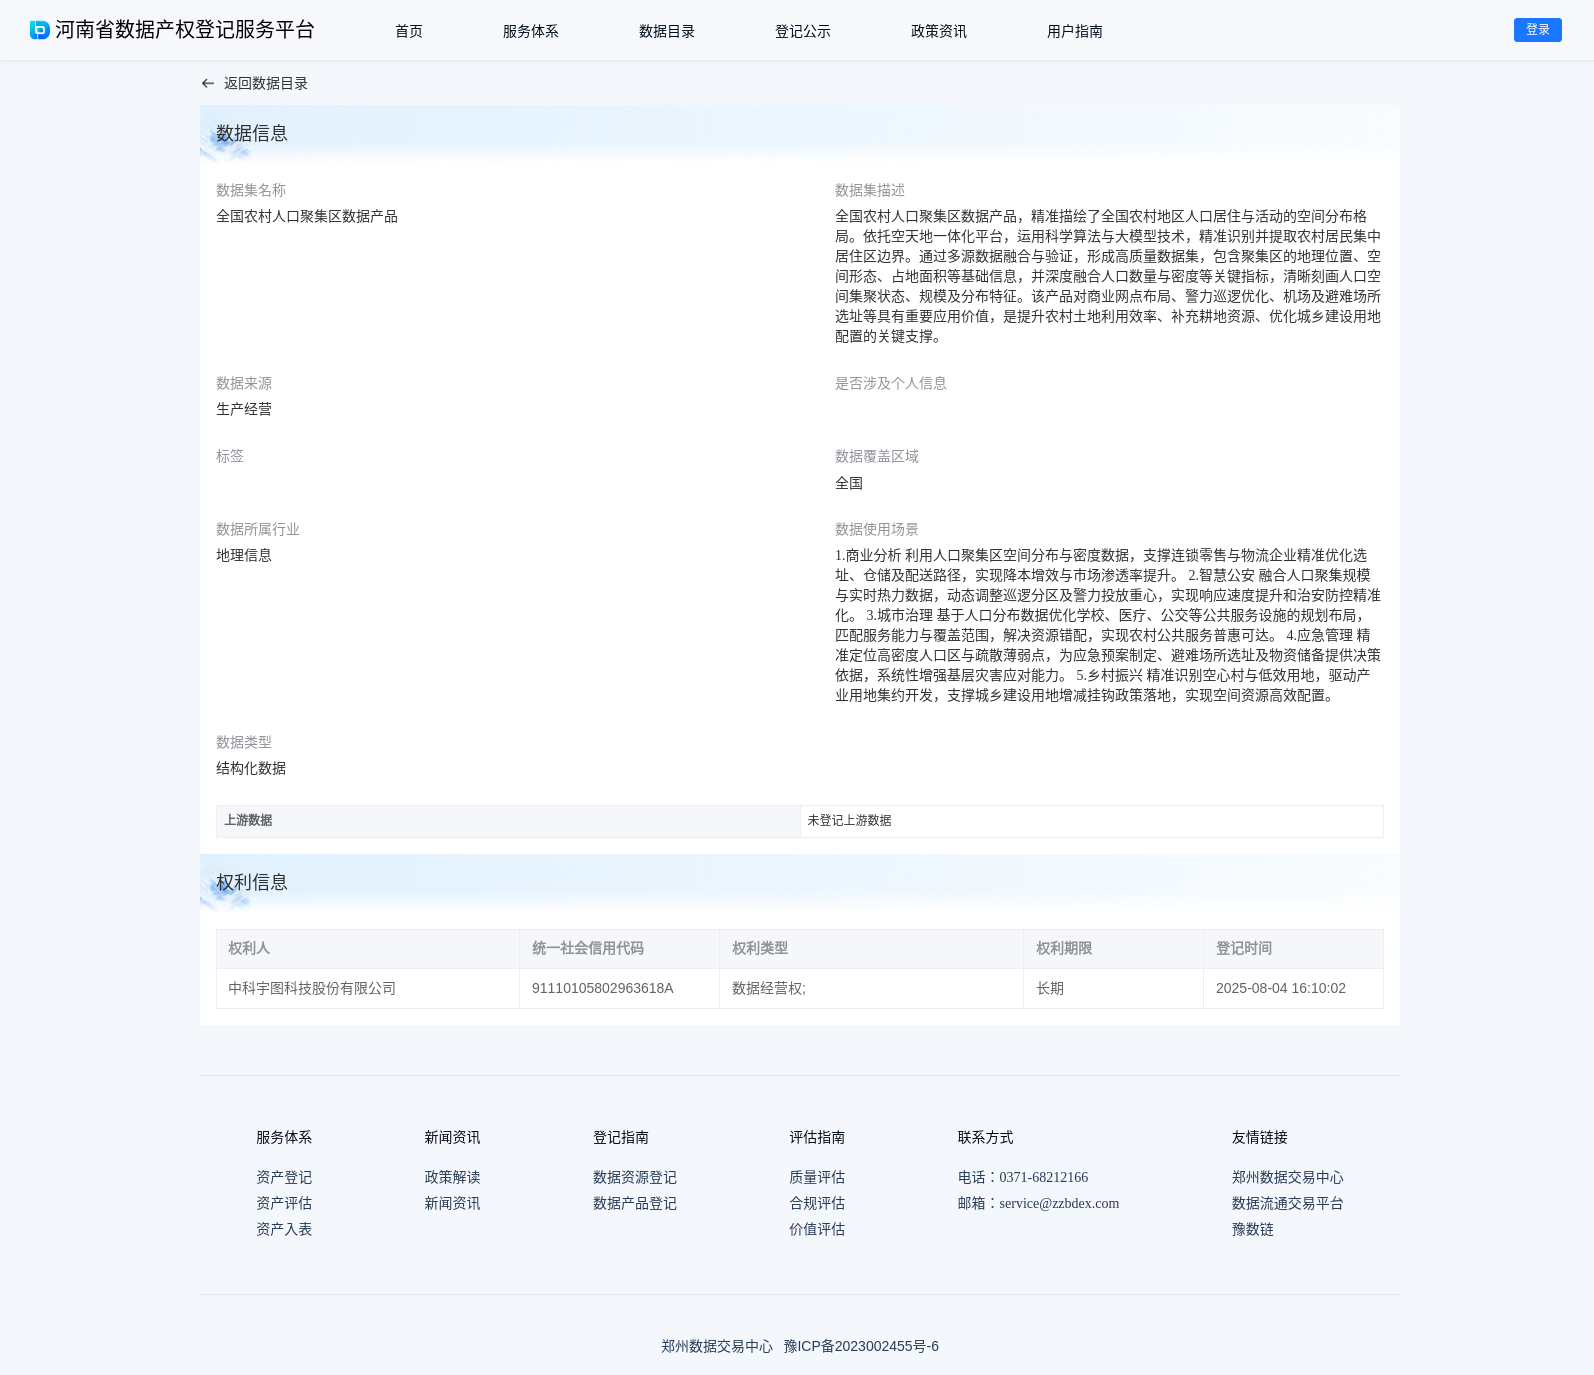Image resolution: width=1594 pixels, height=1375 pixels.
Task: Click the back arrow icon
Action: click(x=208, y=84)
